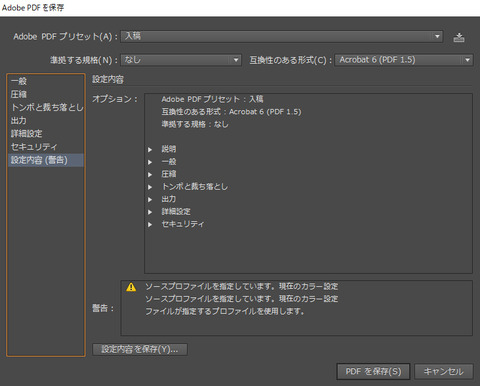Open the Adobe PDF プリセット dropdown
The height and width of the screenshot is (386, 480).
pos(282,36)
